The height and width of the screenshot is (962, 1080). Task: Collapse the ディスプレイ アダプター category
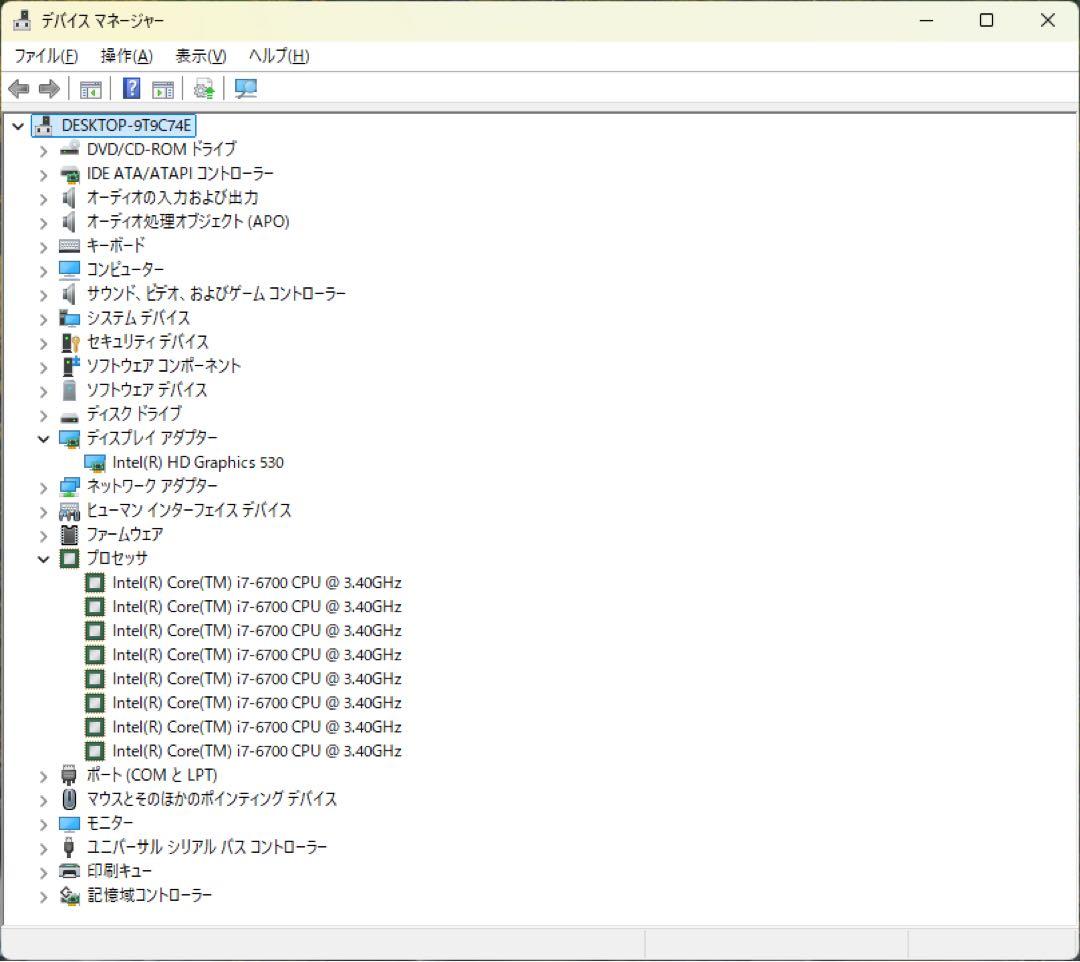(43, 438)
